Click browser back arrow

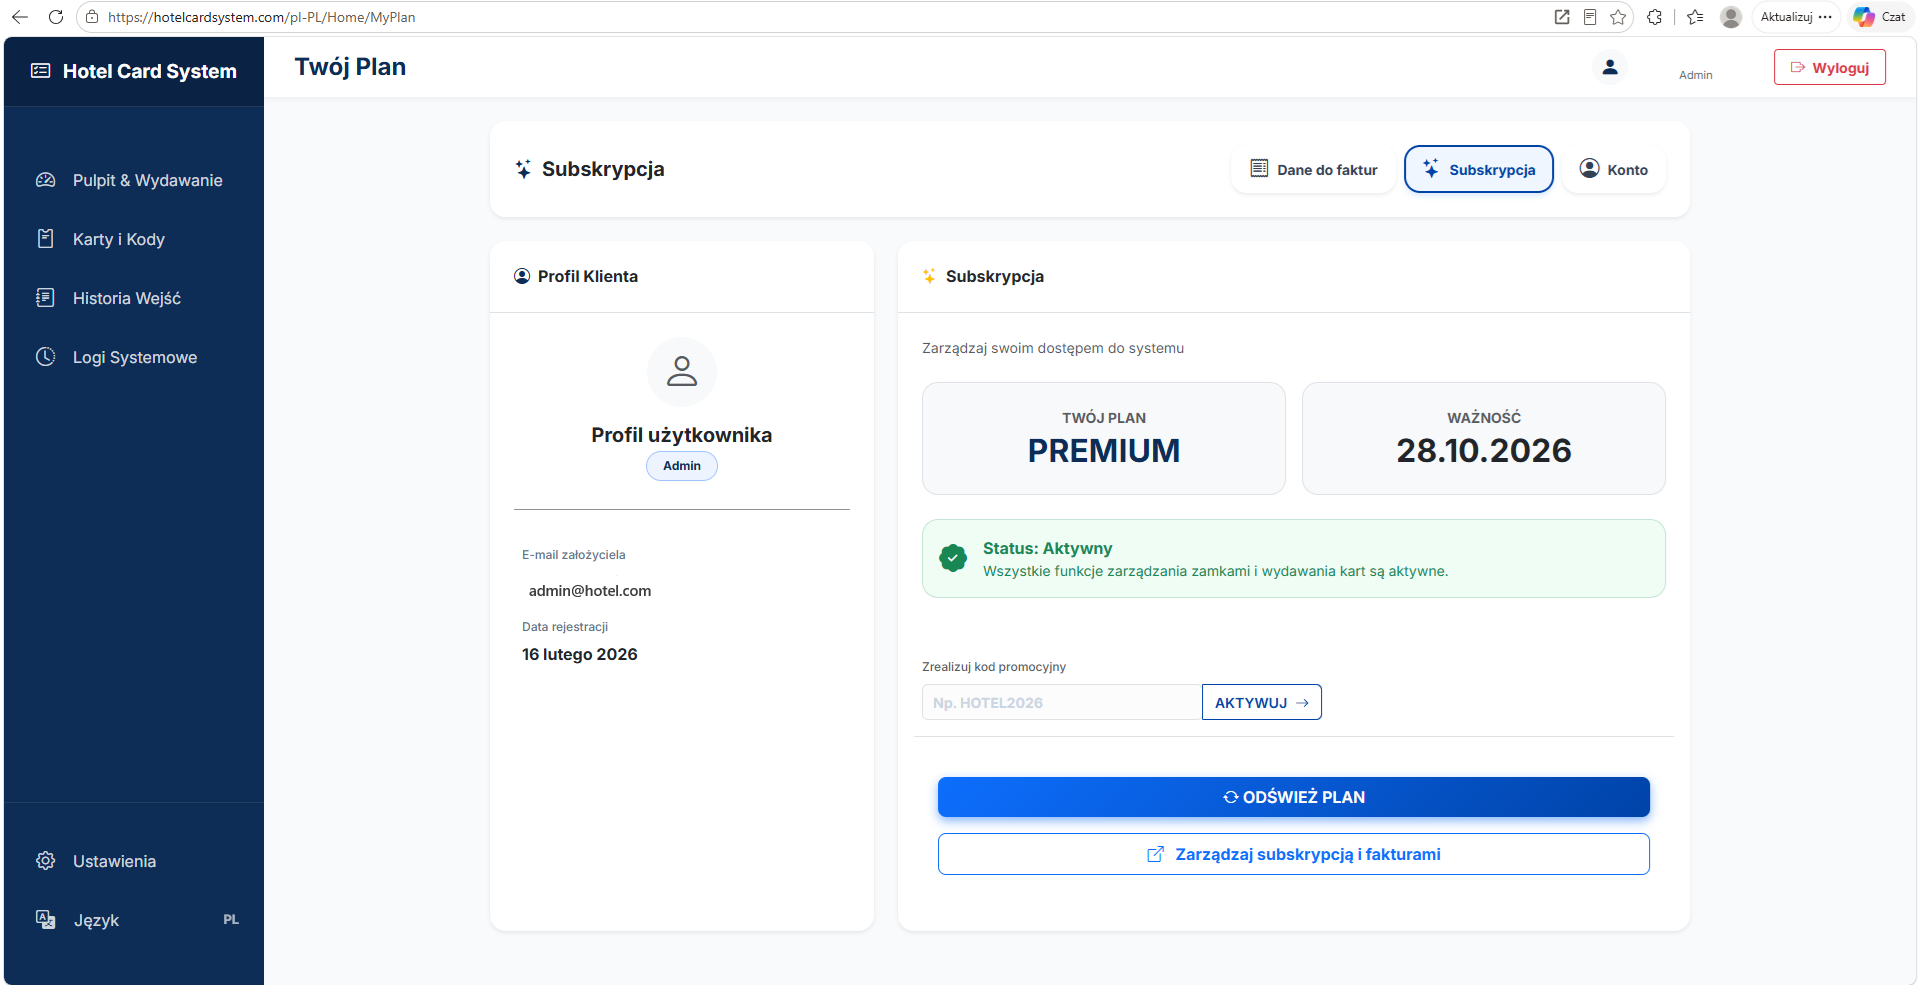click(x=20, y=17)
